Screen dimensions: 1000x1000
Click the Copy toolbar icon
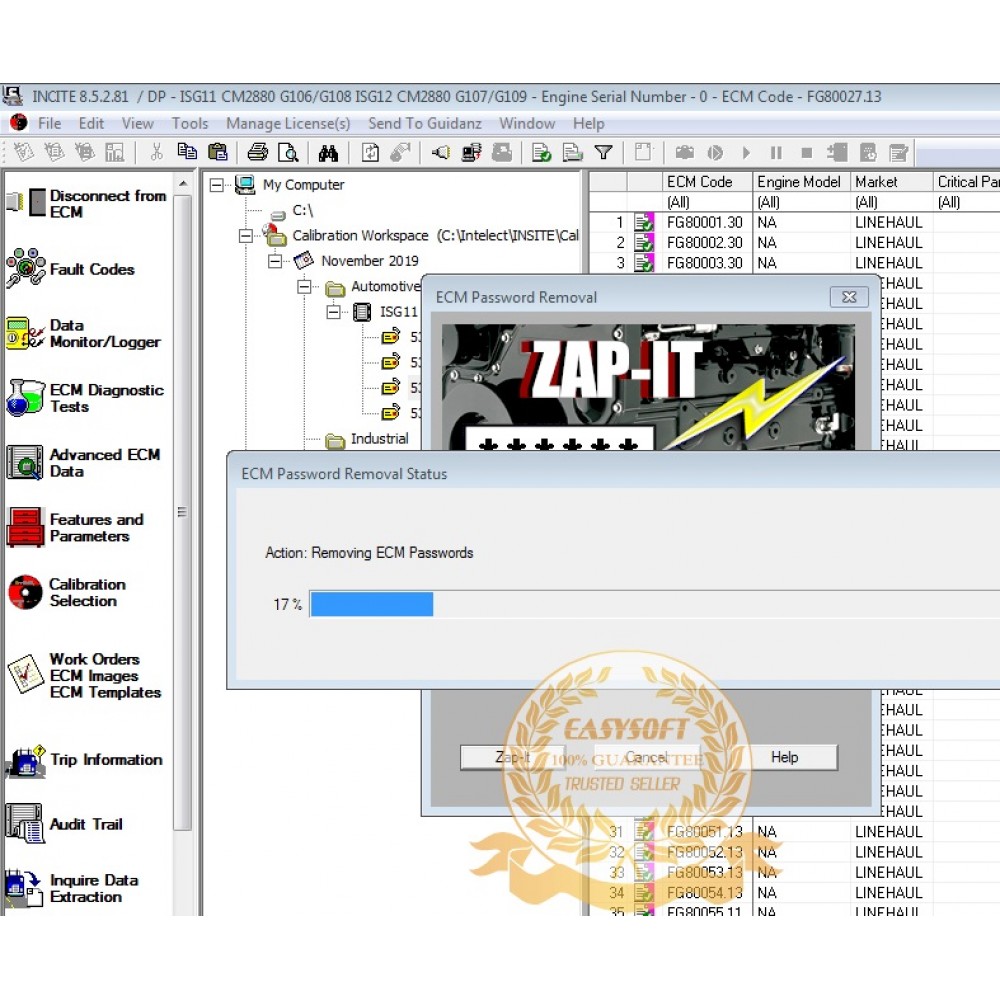(187, 152)
